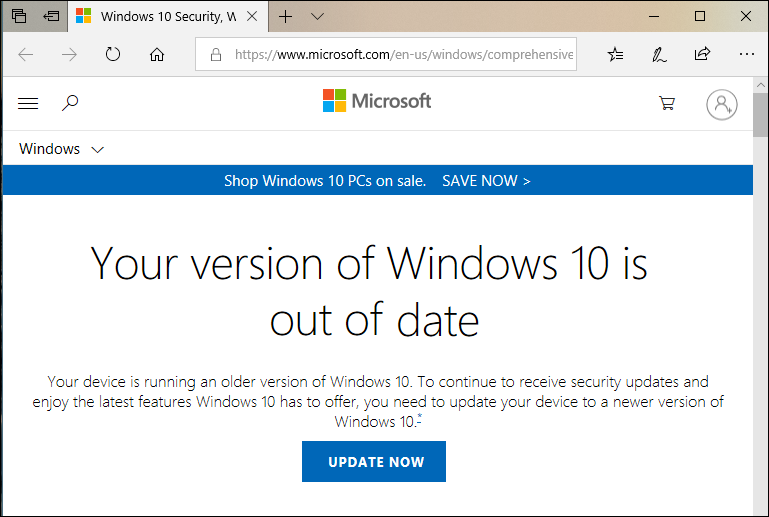769x517 pixels.
Task: Open the shopping cart icon
Action: point(667,103)
